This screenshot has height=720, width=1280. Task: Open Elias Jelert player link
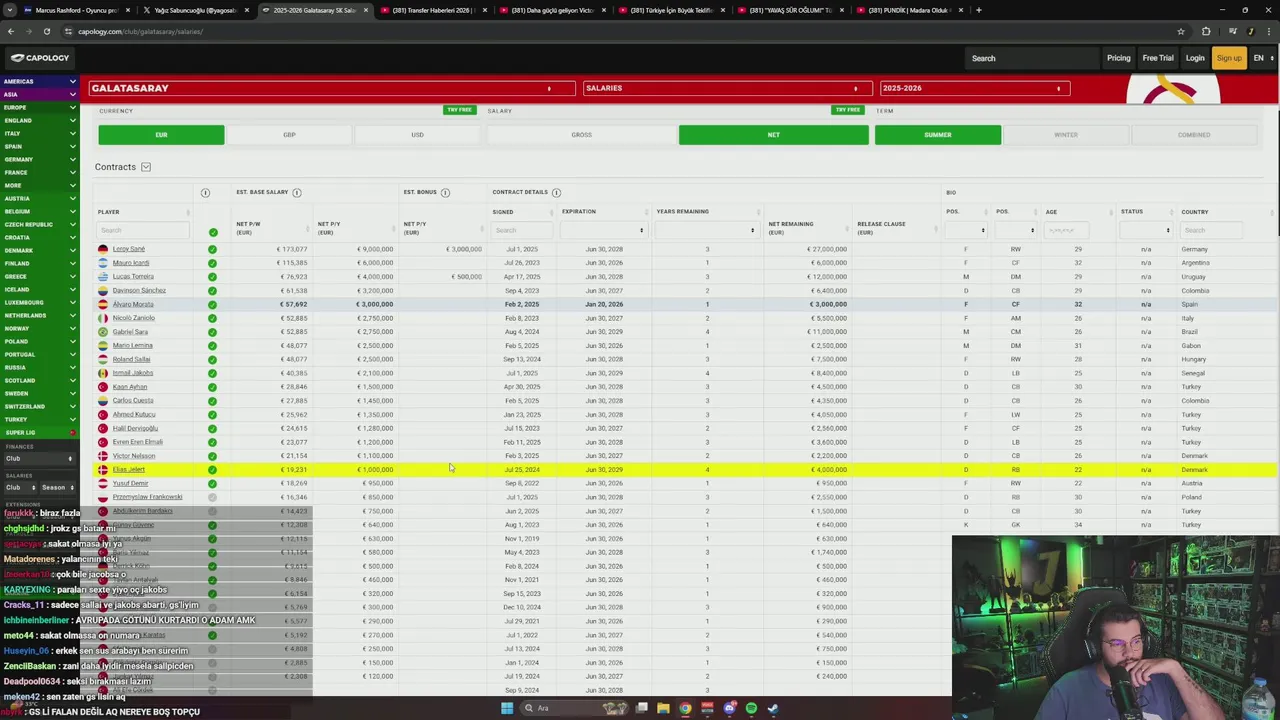coord(129,469)
